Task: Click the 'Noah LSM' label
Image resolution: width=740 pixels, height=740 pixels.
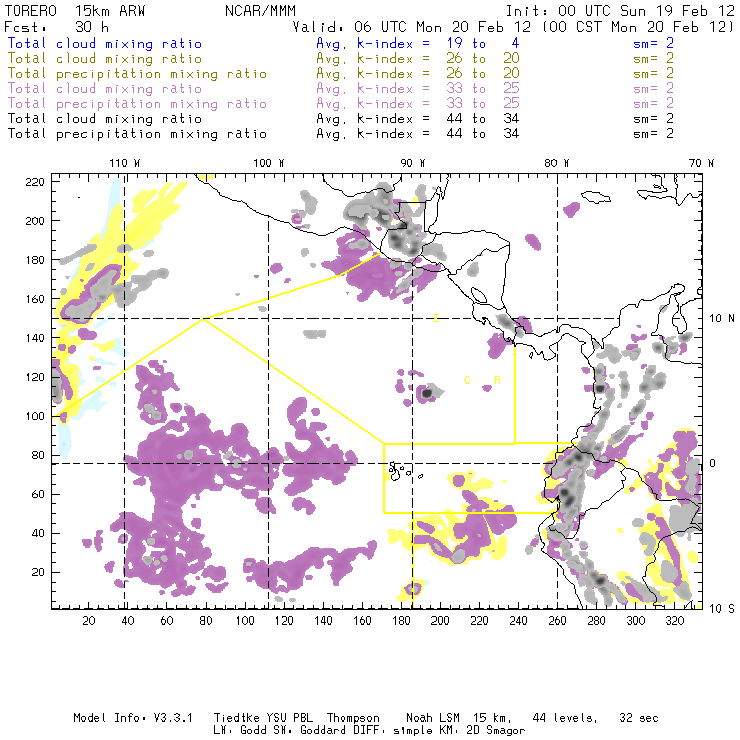Action: 435,718
